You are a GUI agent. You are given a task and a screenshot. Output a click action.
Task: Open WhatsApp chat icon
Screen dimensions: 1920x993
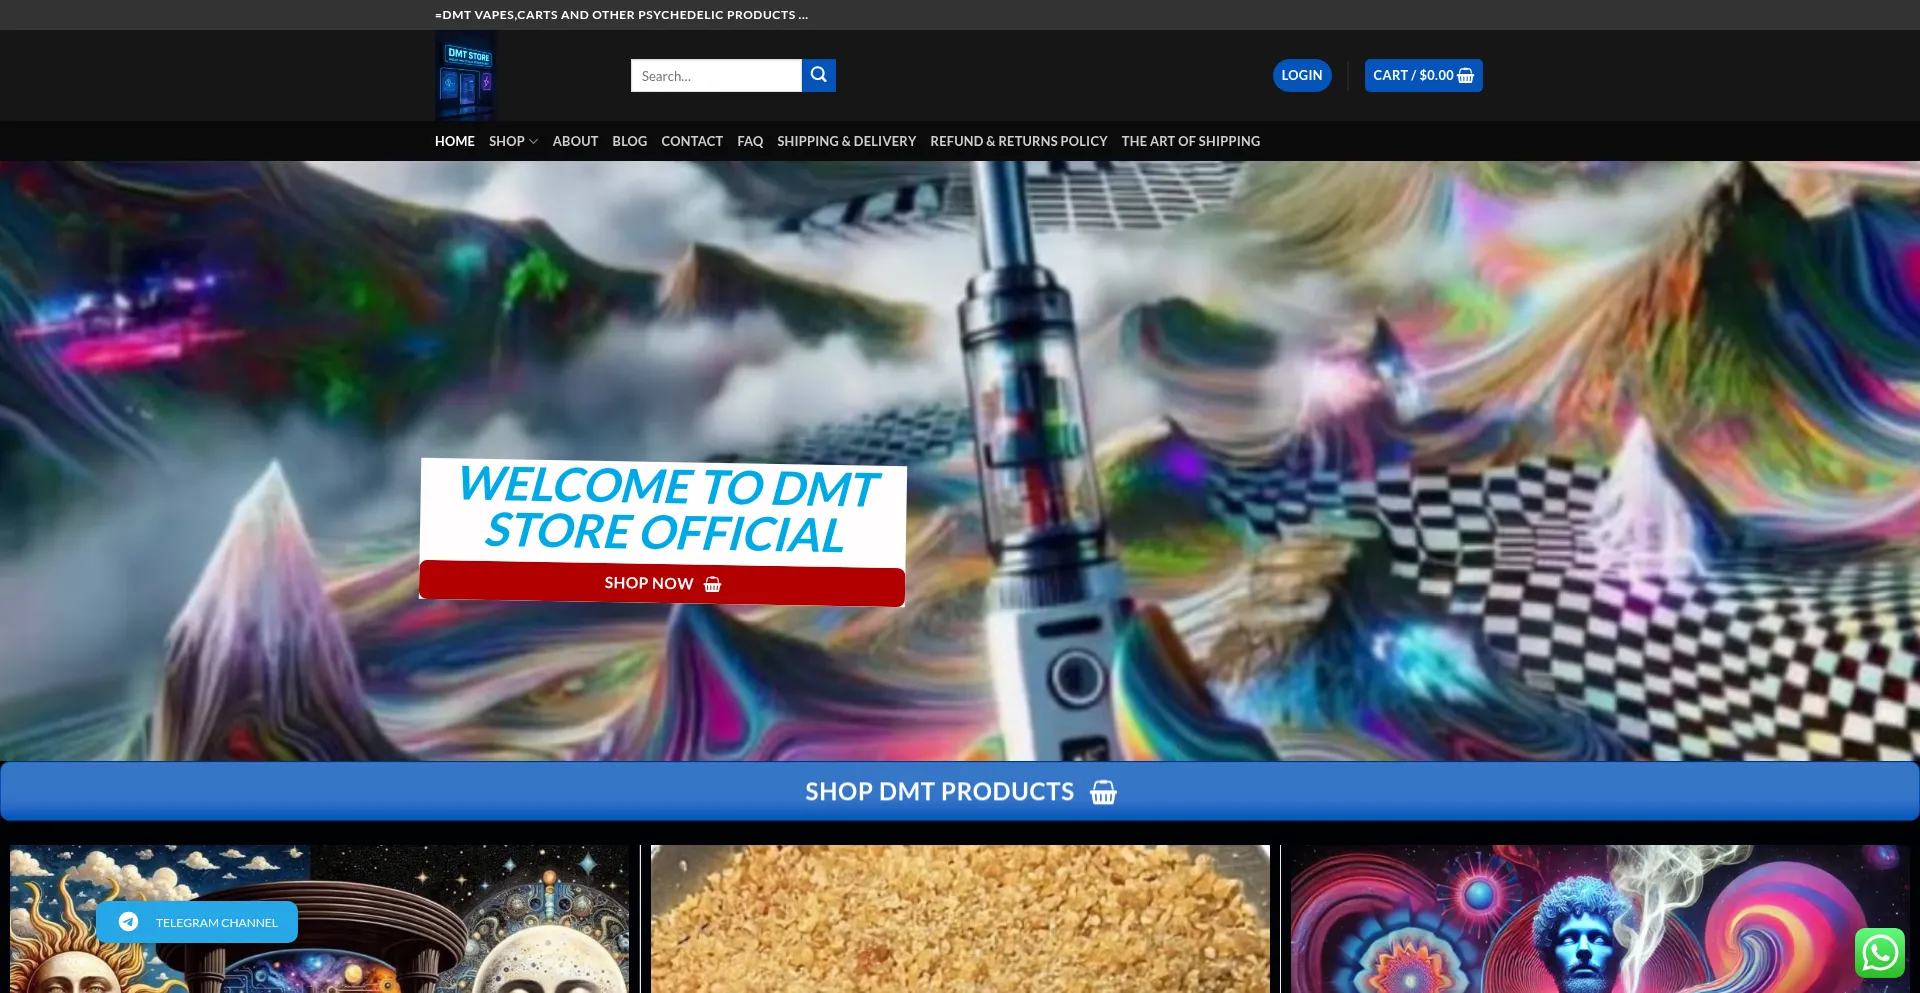tap(1880, 952)
